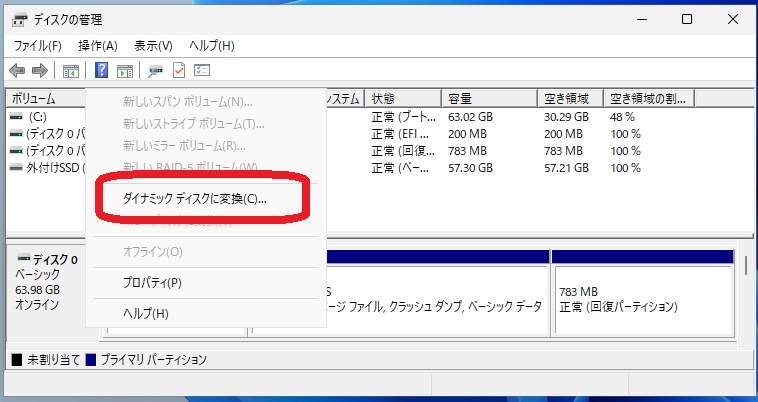Sort by the 空き領域の割... column header
The image size is (758, 402).
pos(649,99)
